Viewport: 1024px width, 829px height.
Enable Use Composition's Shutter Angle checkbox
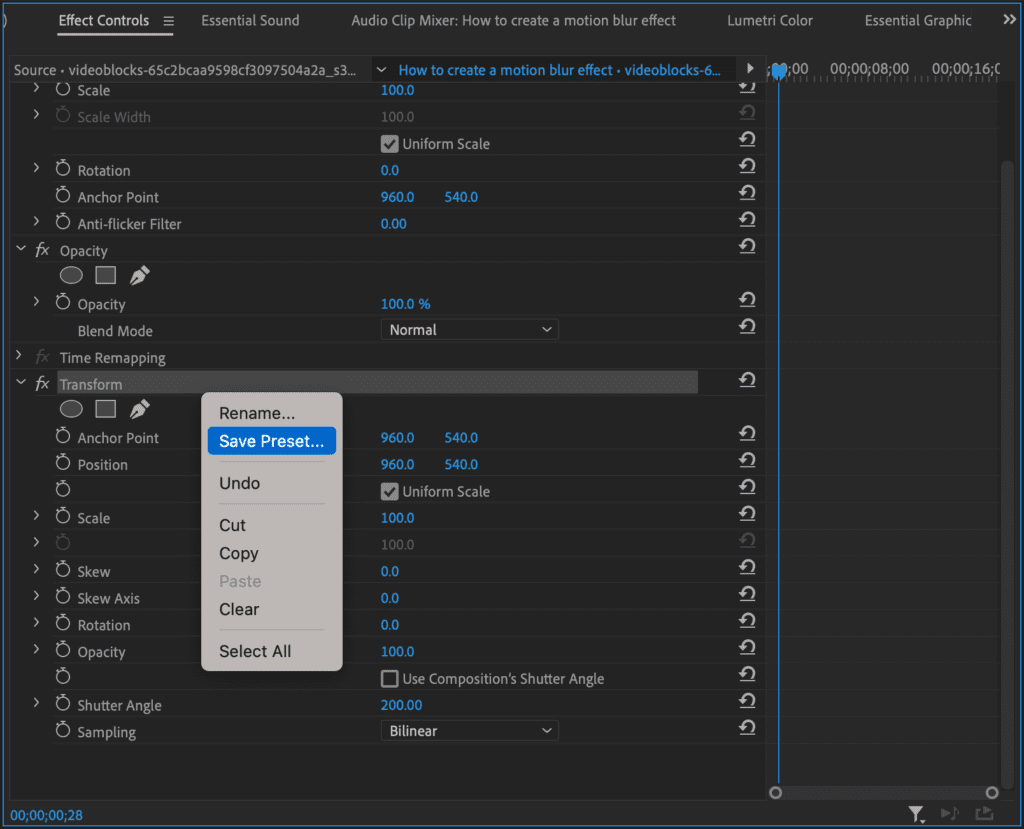click(x=390, y=679)
